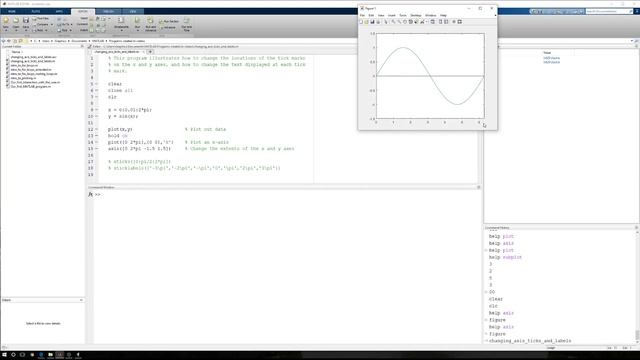640x360 pixels.
Task: Click the Run Section button
Action: (169, 21)
